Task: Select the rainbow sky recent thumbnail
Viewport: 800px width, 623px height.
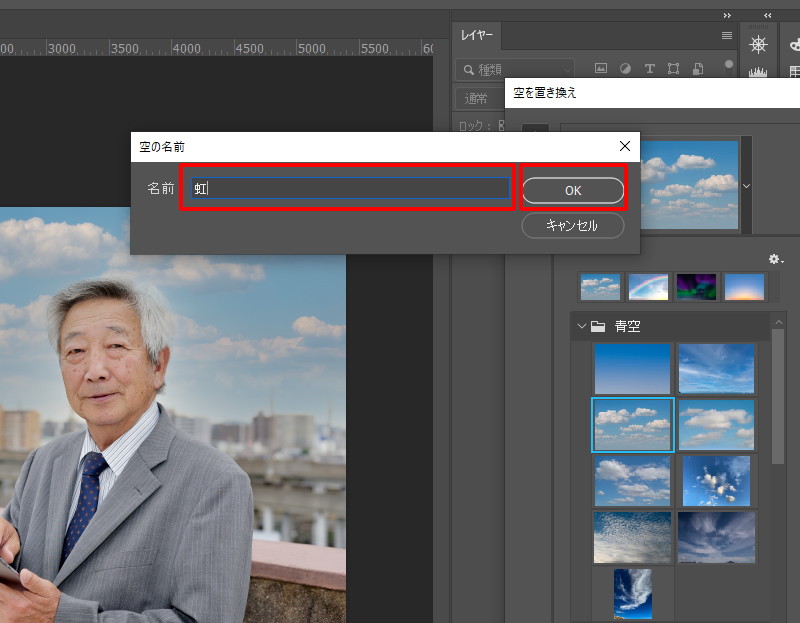Action: coord(648,287)
